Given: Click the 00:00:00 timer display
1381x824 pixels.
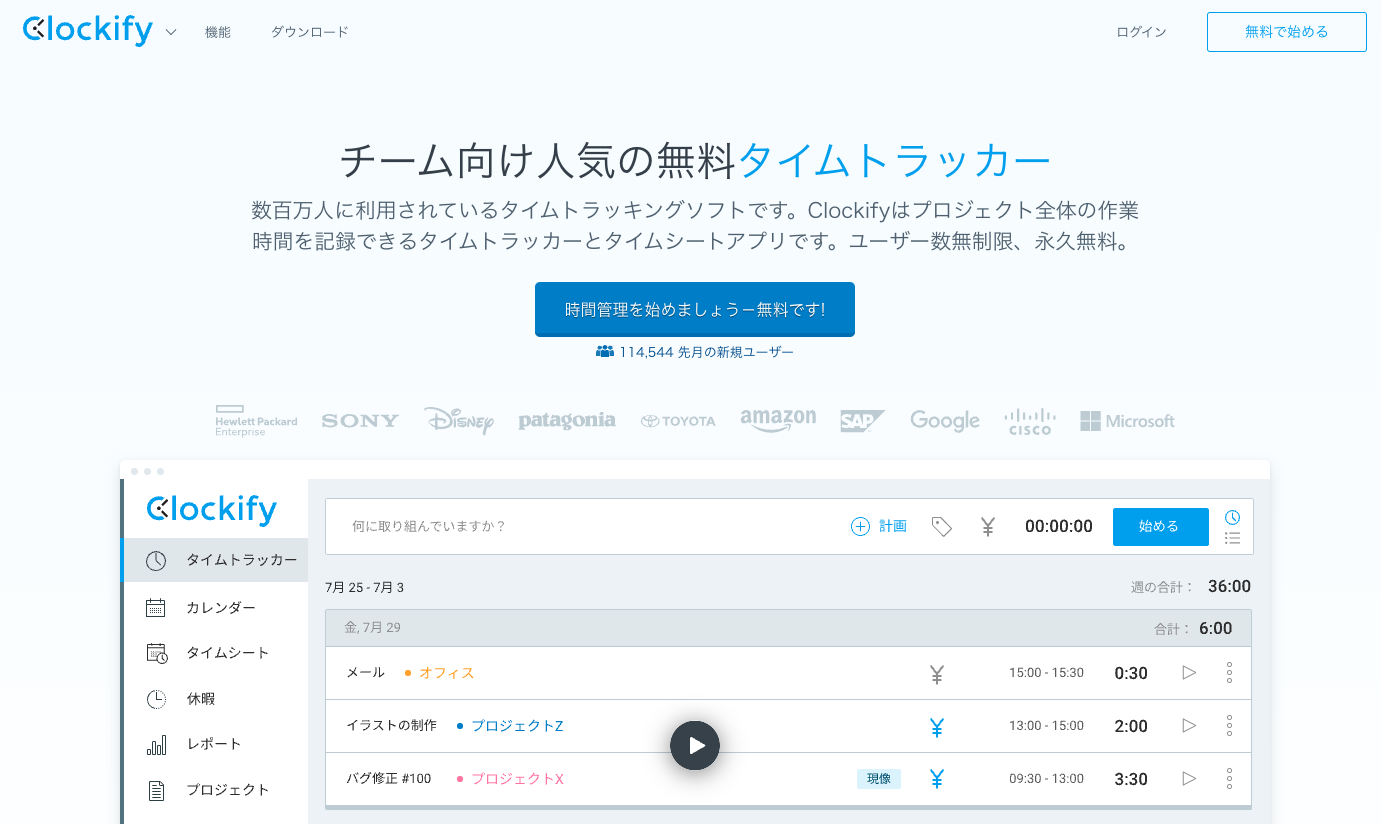Looking at the screenshot, I should pyautogui.click(x=1059, y=526).
